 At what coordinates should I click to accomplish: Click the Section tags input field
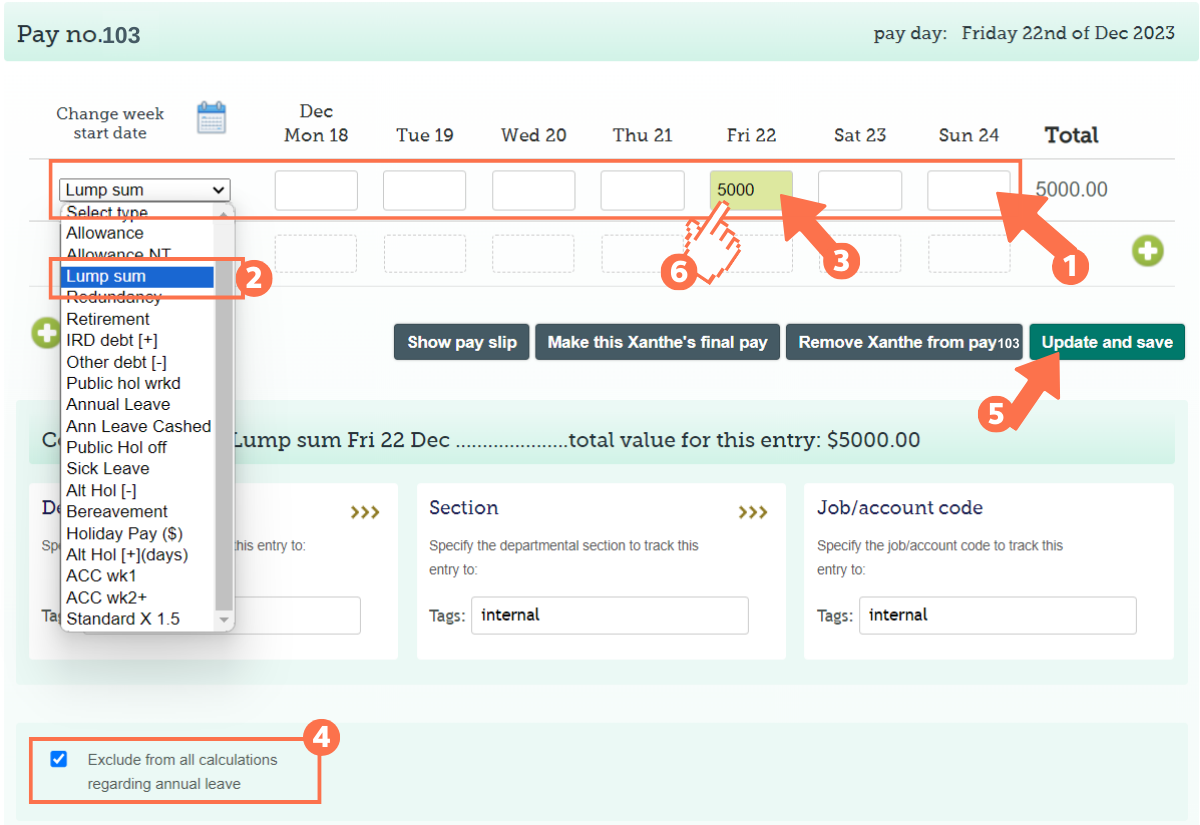pyautogui.click(x=609, y=615)
